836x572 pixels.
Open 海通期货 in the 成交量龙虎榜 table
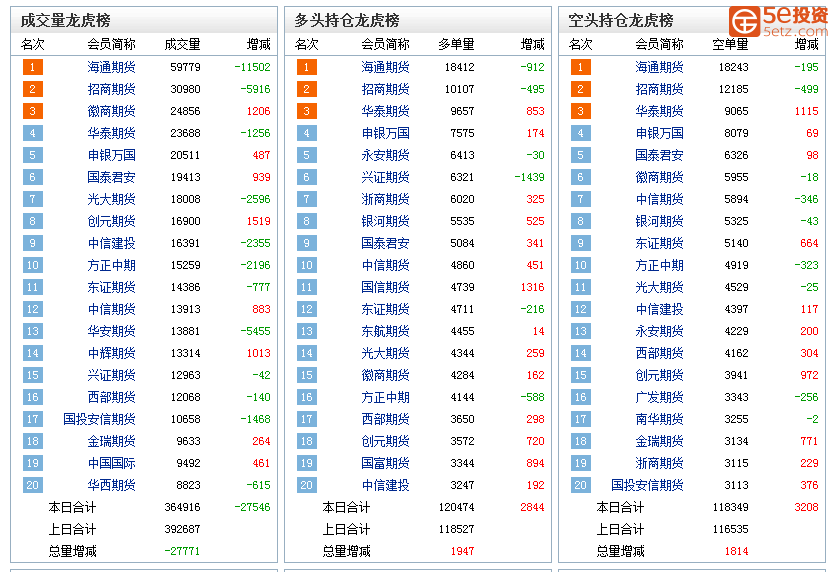coord(111,67)
